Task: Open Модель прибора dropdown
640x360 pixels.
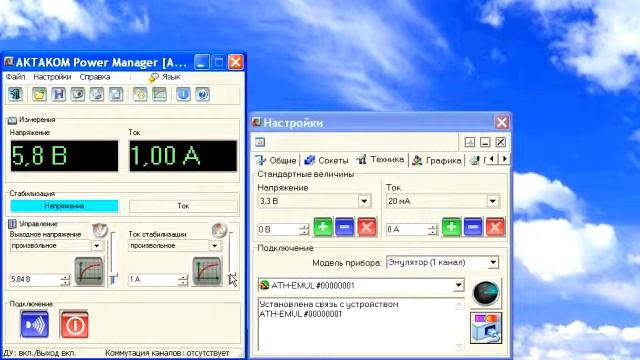Action: pyautogui.click(x=493, y=262)
